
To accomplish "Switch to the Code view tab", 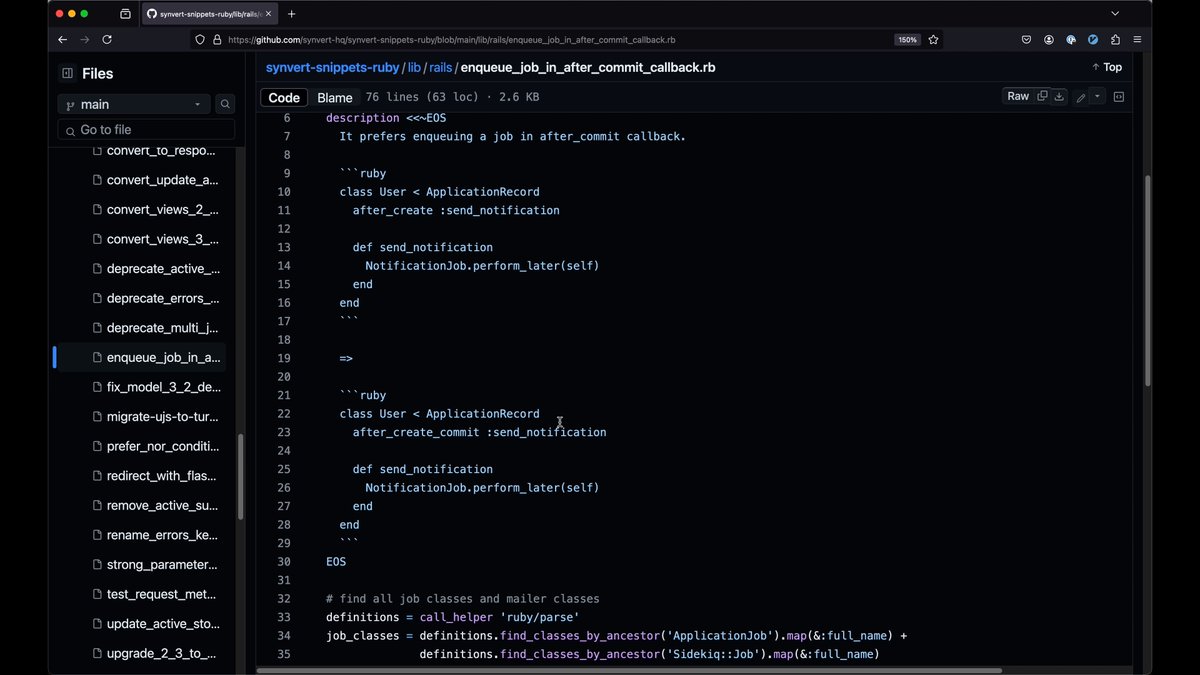I will [284, 97].
